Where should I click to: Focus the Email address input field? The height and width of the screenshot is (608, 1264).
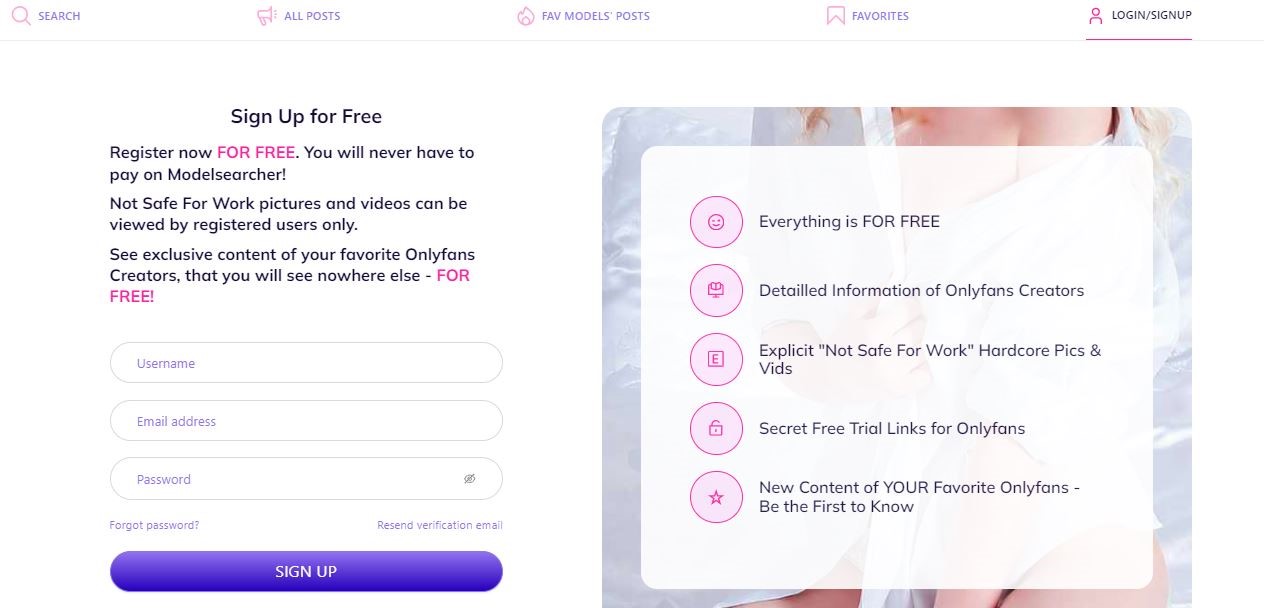306,421
